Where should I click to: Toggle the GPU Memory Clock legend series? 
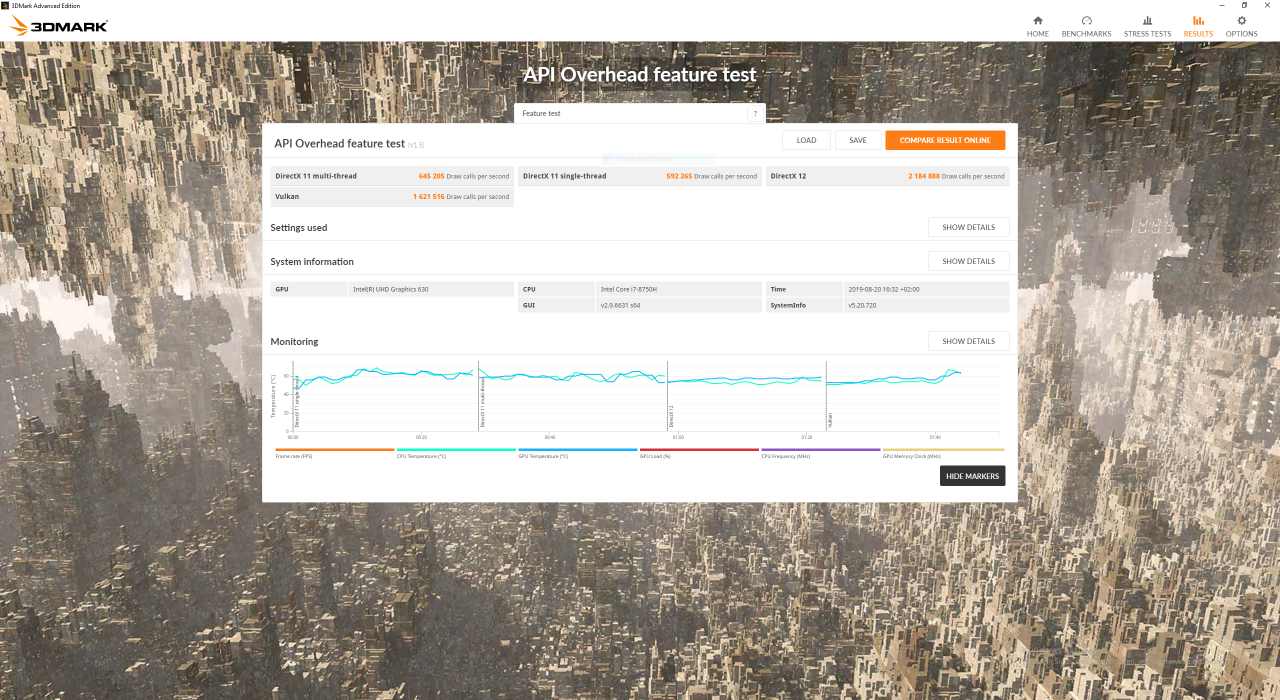943,453
